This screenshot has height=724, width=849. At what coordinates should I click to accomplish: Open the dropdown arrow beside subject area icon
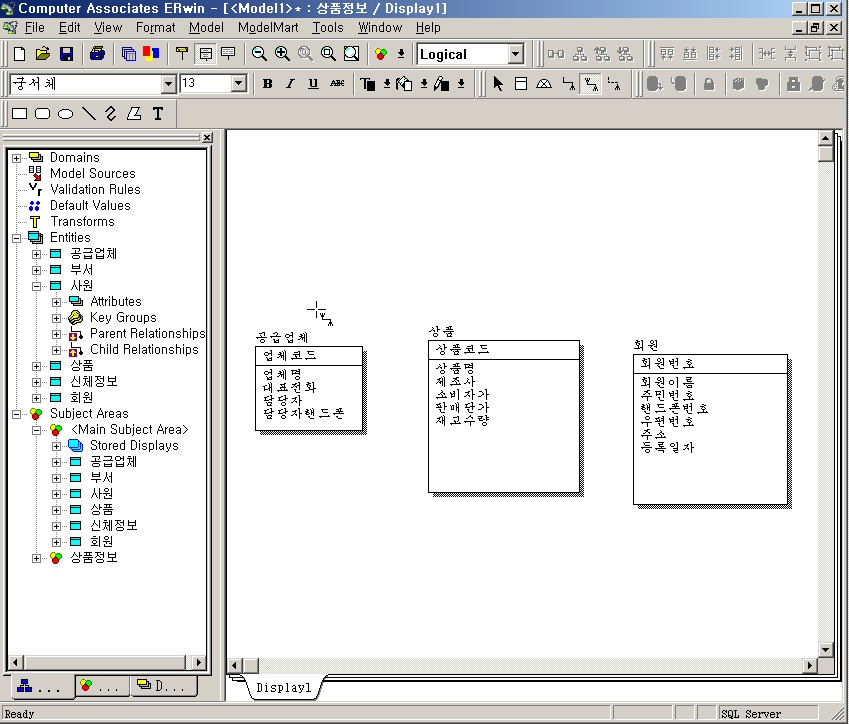tap(401, 54)
